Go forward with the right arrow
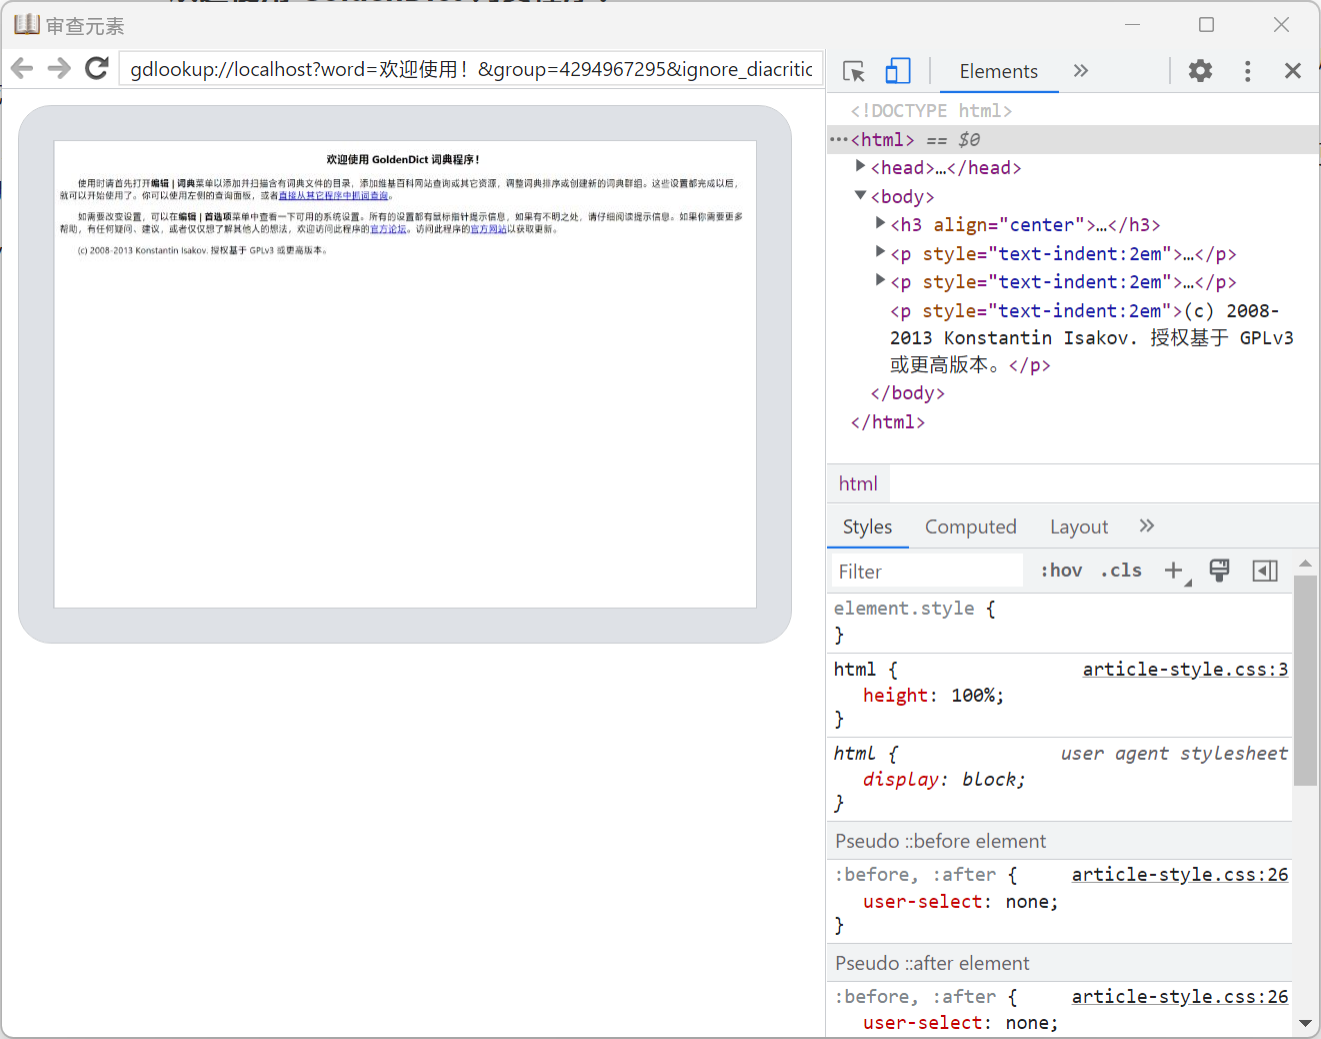 pos(59,68)
